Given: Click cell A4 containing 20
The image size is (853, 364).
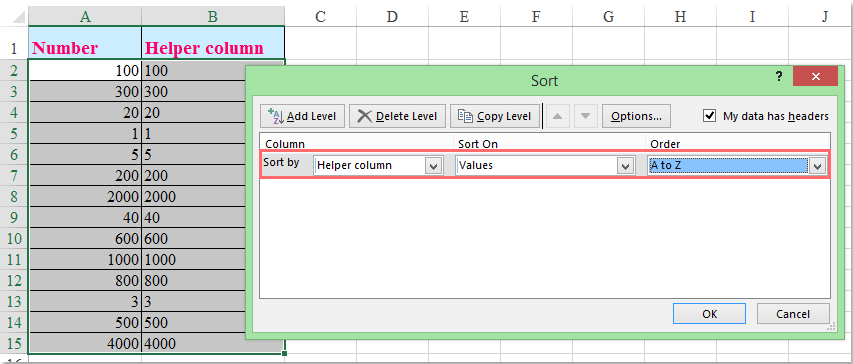Looking at the screenshot, I should click(85, 113).
